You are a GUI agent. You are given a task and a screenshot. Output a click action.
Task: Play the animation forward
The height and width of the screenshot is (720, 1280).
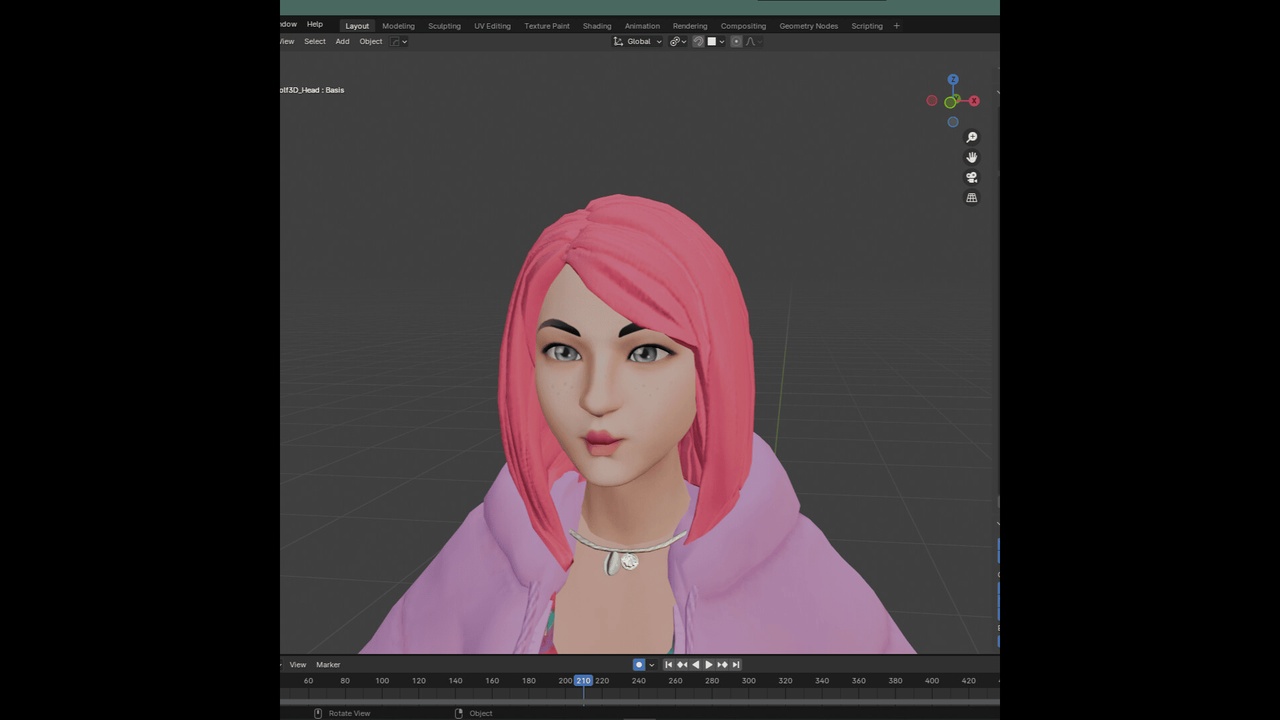709,665
